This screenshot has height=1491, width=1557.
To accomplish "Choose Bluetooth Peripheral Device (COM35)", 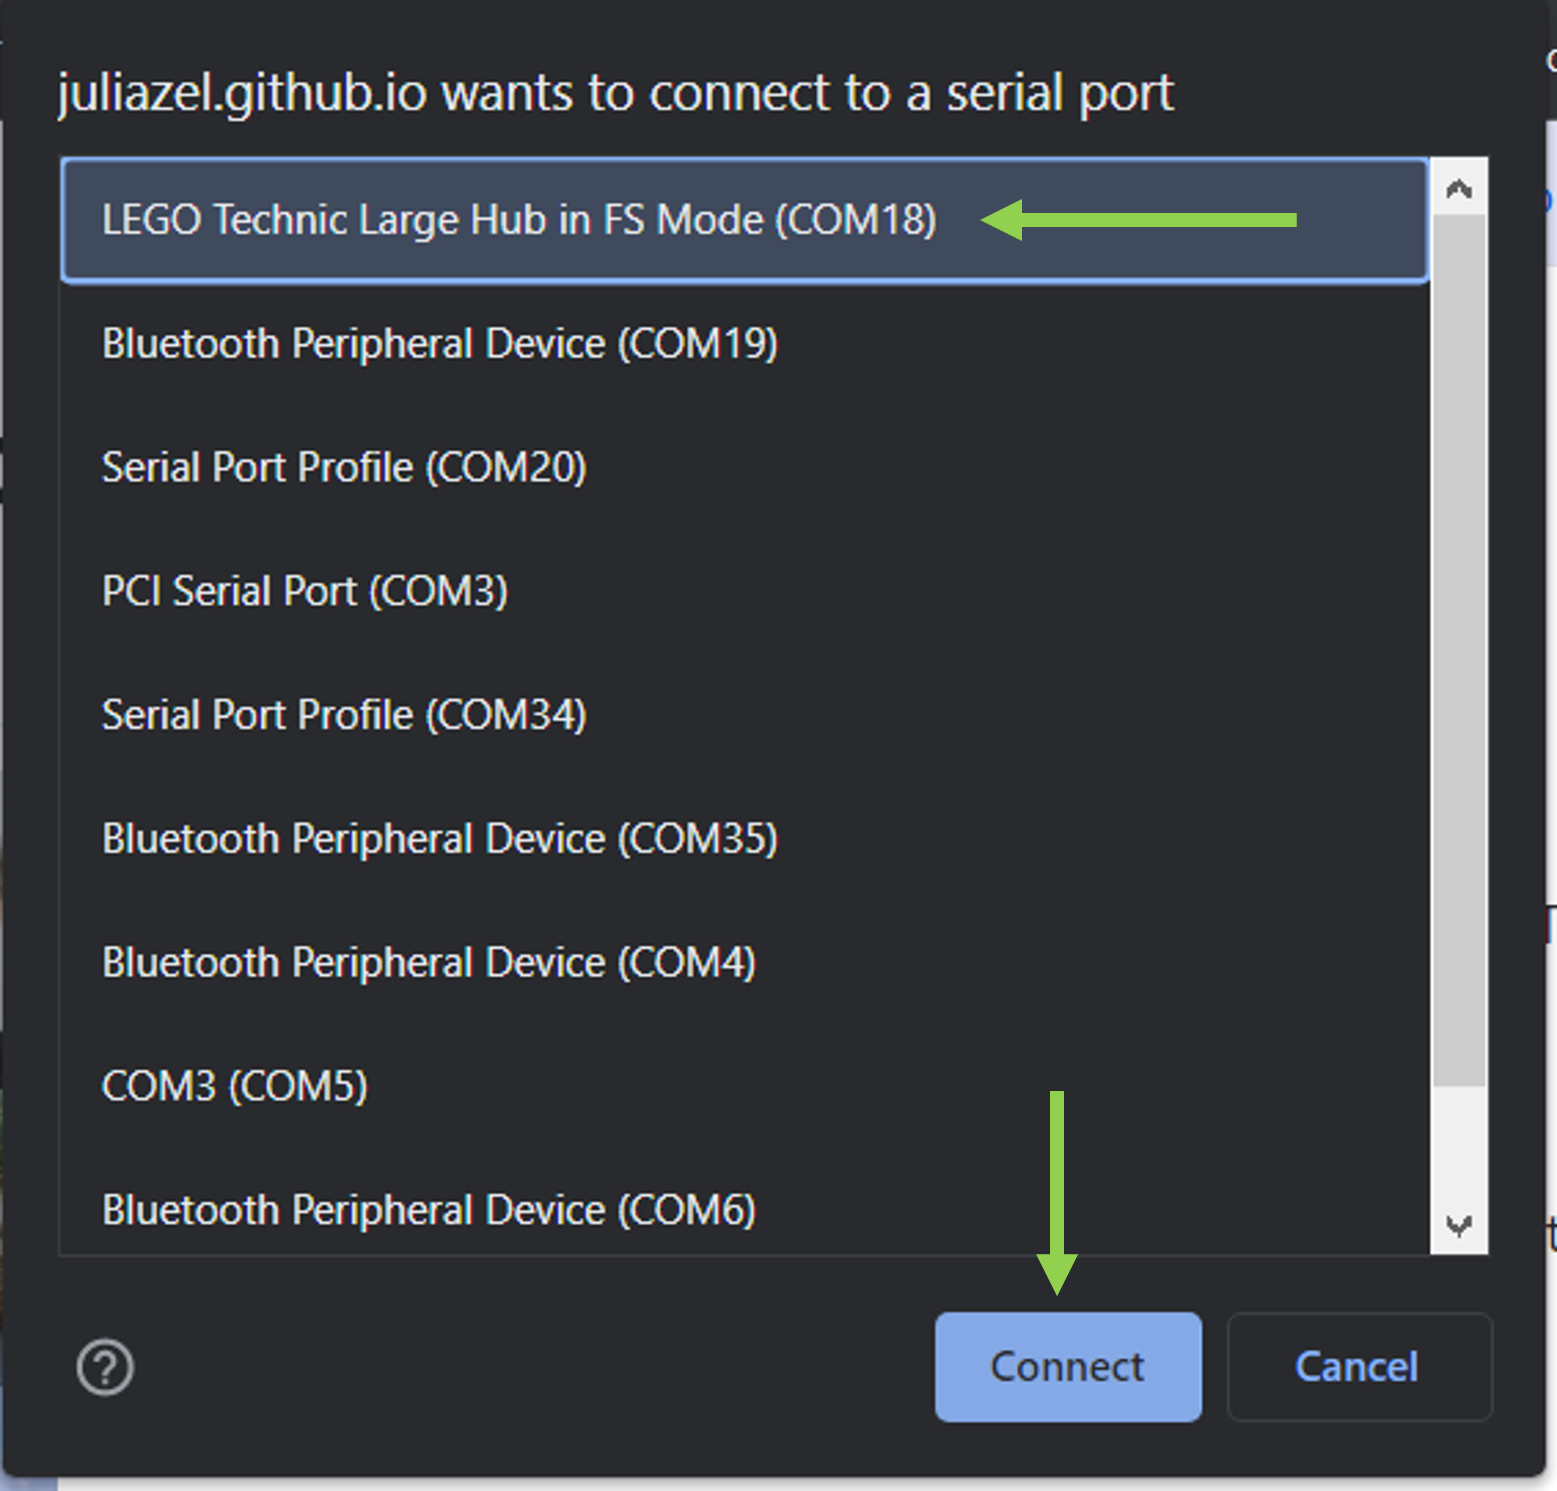I will tap(440, 839).
